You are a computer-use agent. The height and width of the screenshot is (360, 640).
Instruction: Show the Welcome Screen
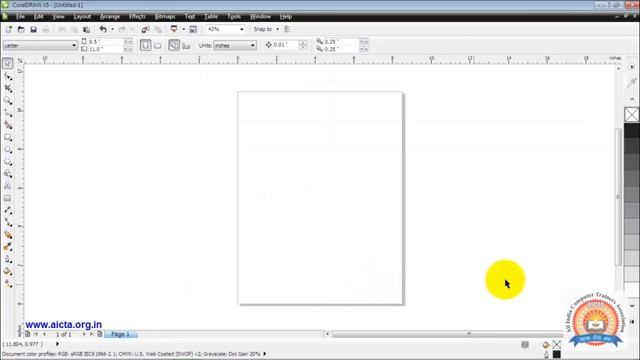[x=193, y=29]
